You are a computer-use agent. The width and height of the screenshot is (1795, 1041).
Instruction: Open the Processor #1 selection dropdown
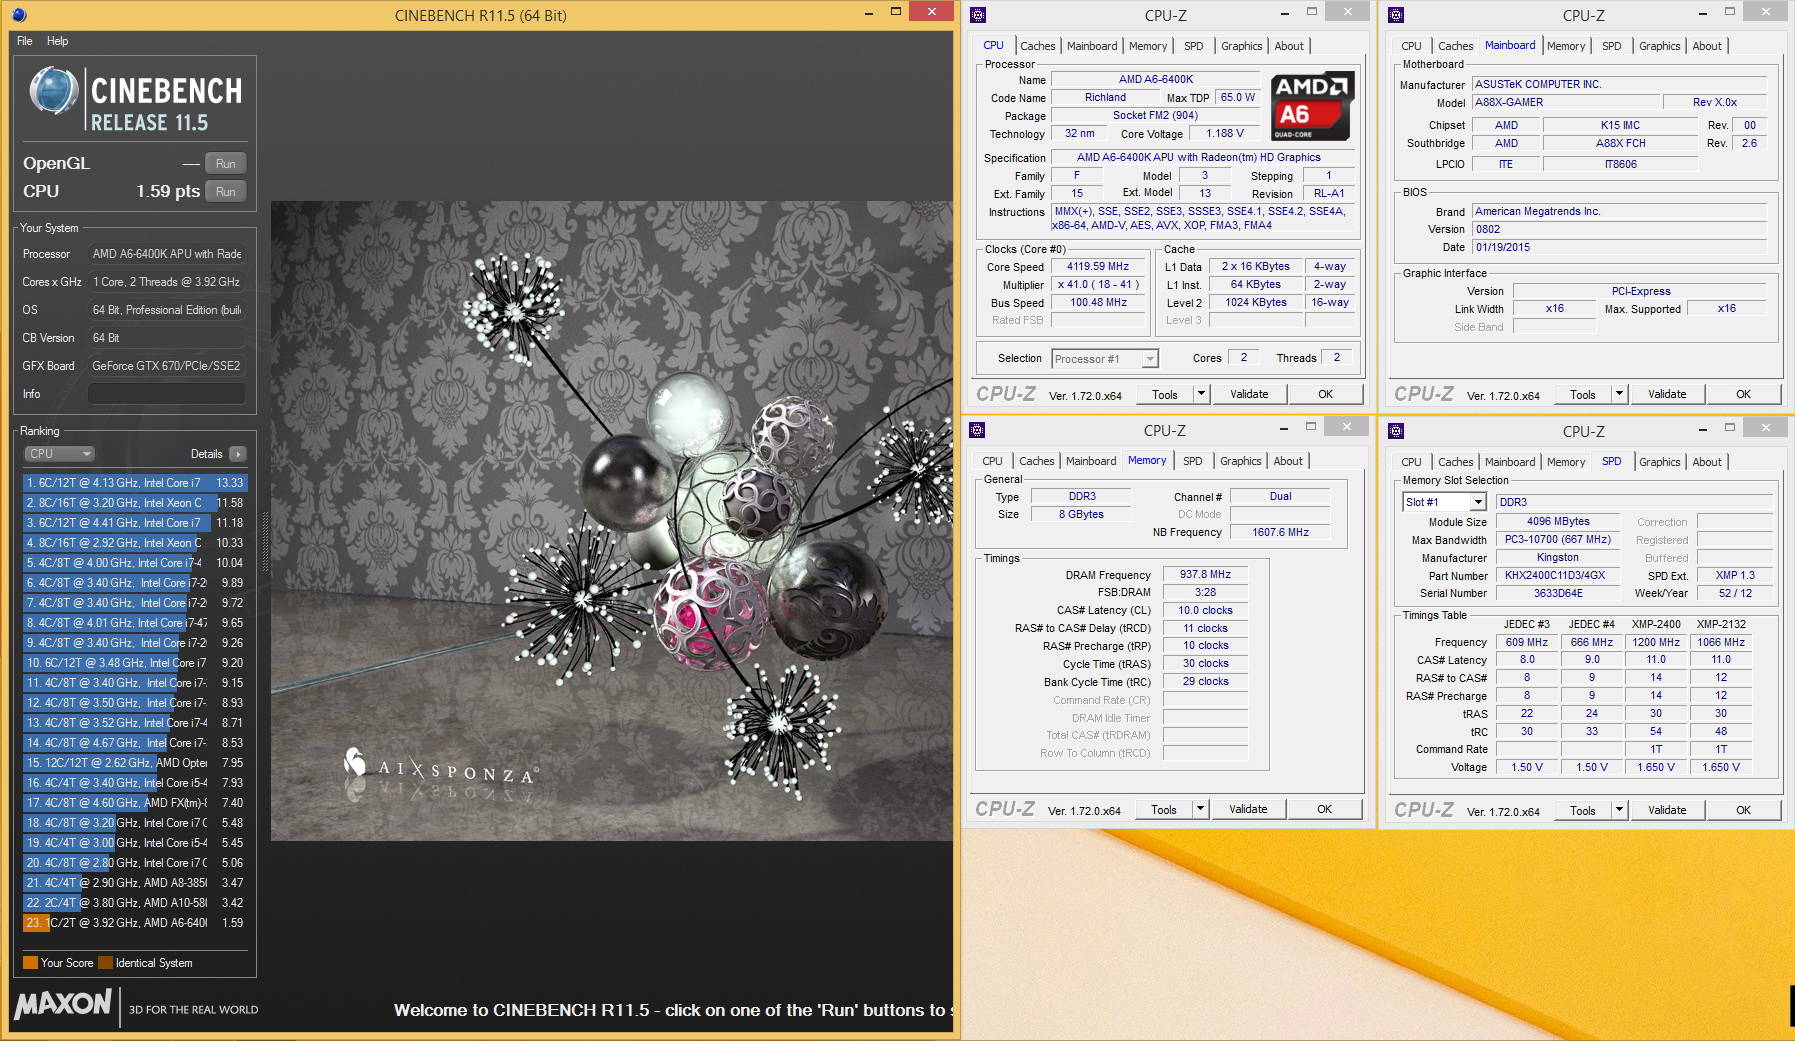(x=1104, y=359)
